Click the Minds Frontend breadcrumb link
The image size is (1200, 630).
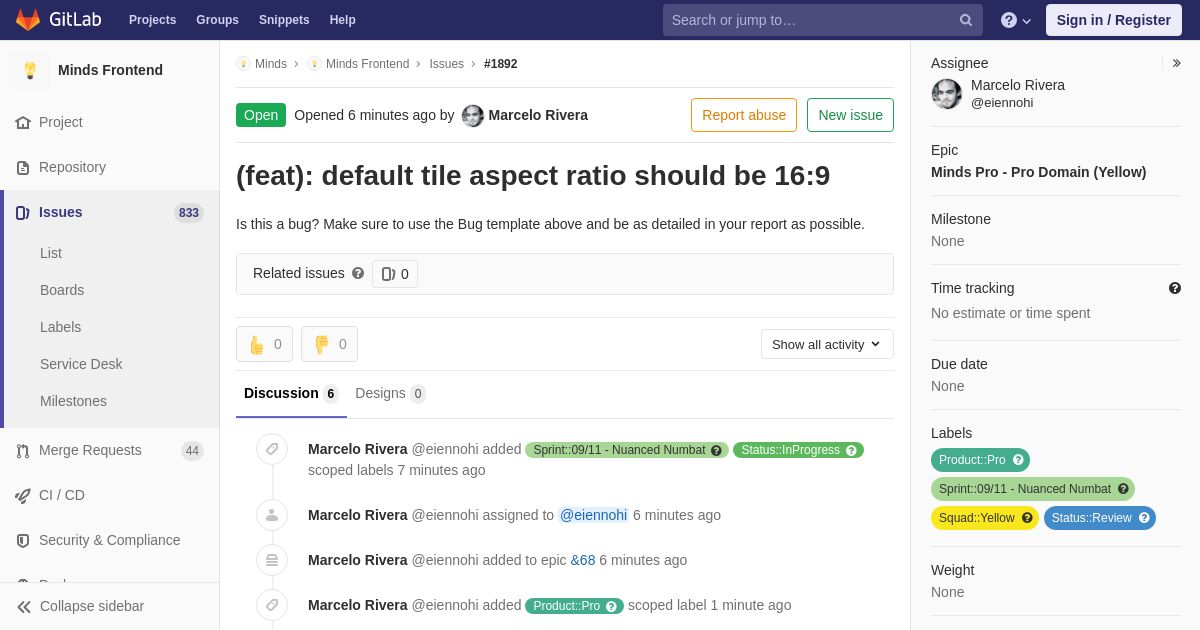point(367,64)
